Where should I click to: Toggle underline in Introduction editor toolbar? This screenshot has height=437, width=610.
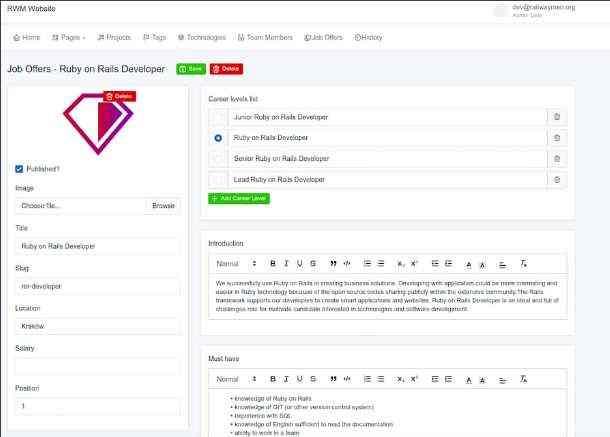(300, 263)
